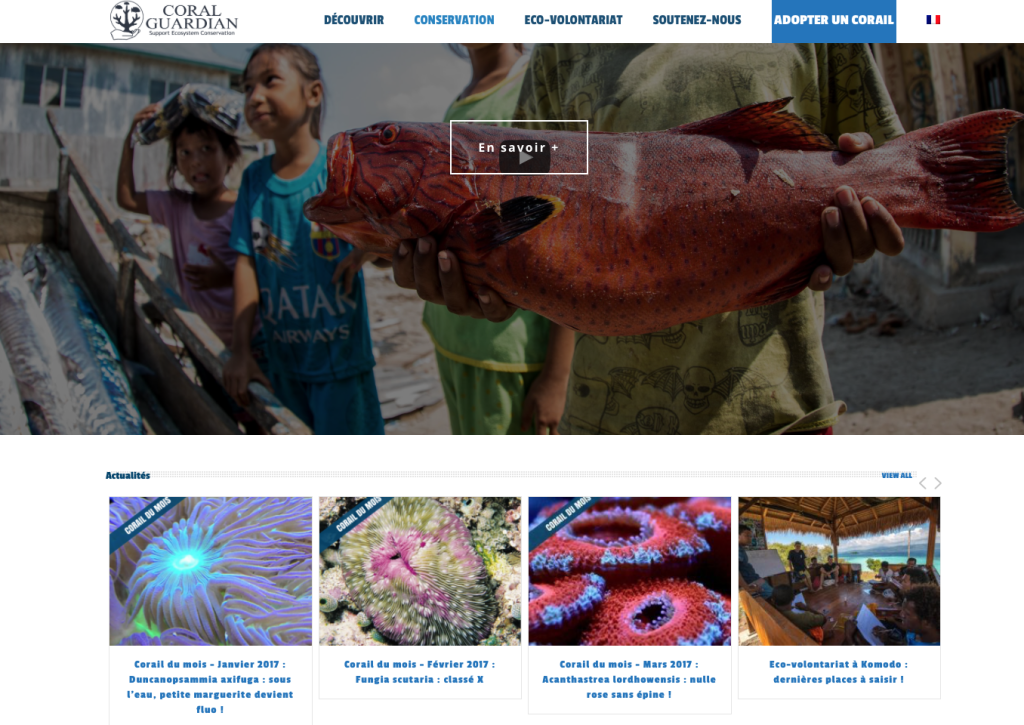
Task: Read Corail du mois Janvier 2017 article
Action: (210, 686)
